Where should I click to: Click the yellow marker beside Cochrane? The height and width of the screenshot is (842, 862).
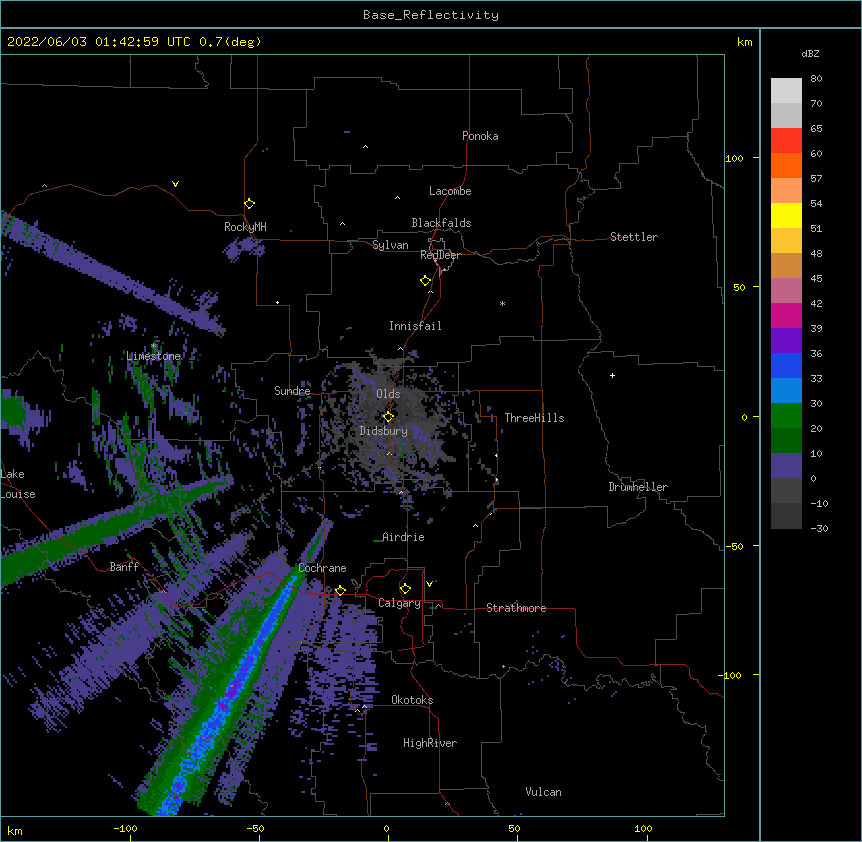point(340,590)
